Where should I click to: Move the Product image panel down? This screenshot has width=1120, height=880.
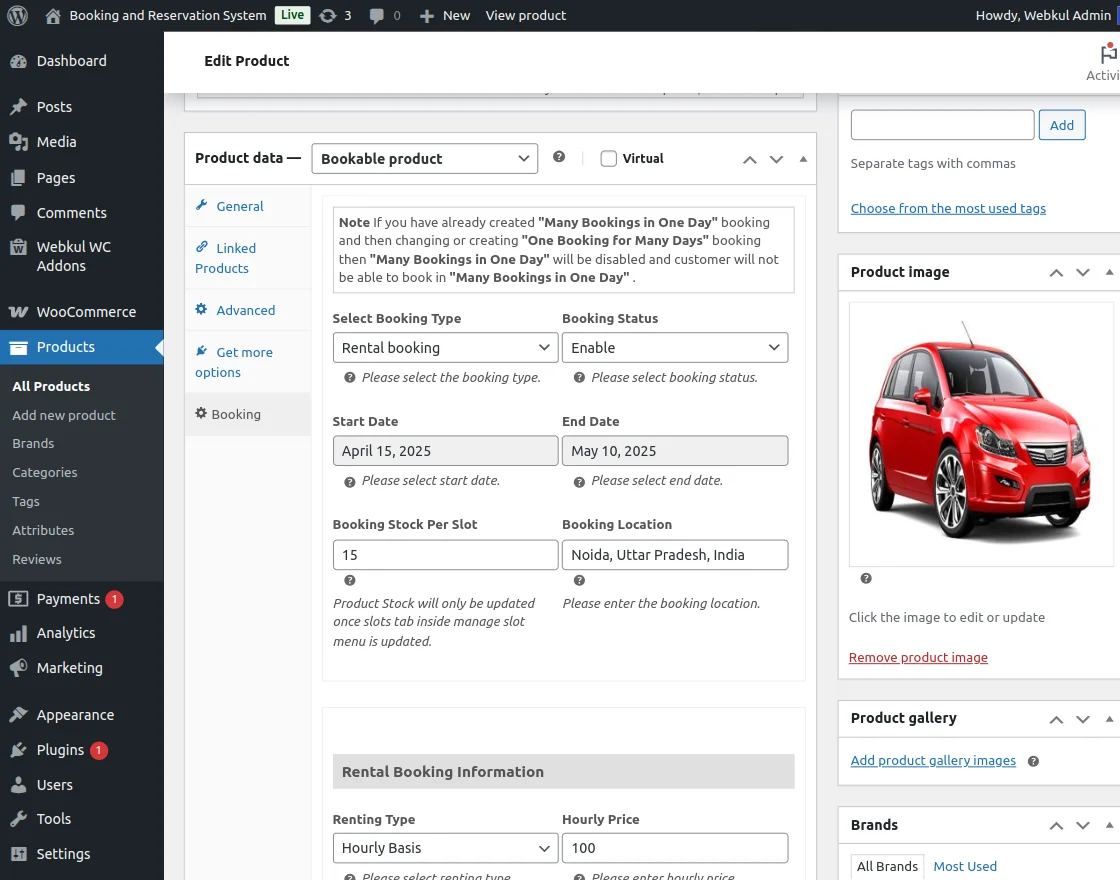click(x=1082, y=272)
